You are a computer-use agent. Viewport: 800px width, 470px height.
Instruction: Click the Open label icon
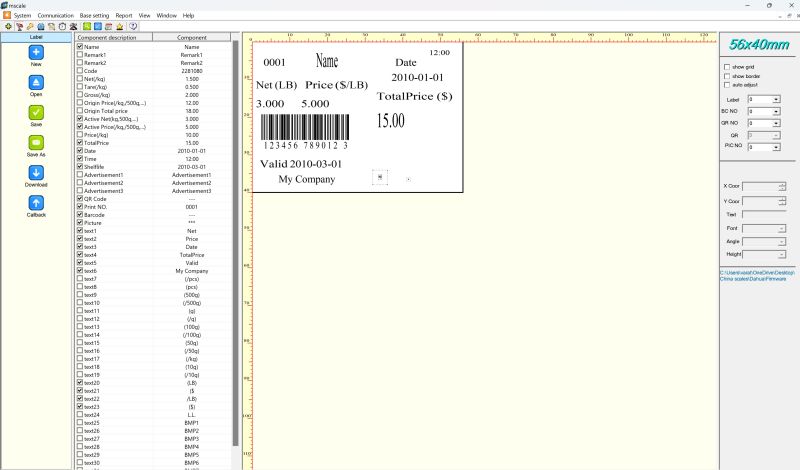coord(36,81)
